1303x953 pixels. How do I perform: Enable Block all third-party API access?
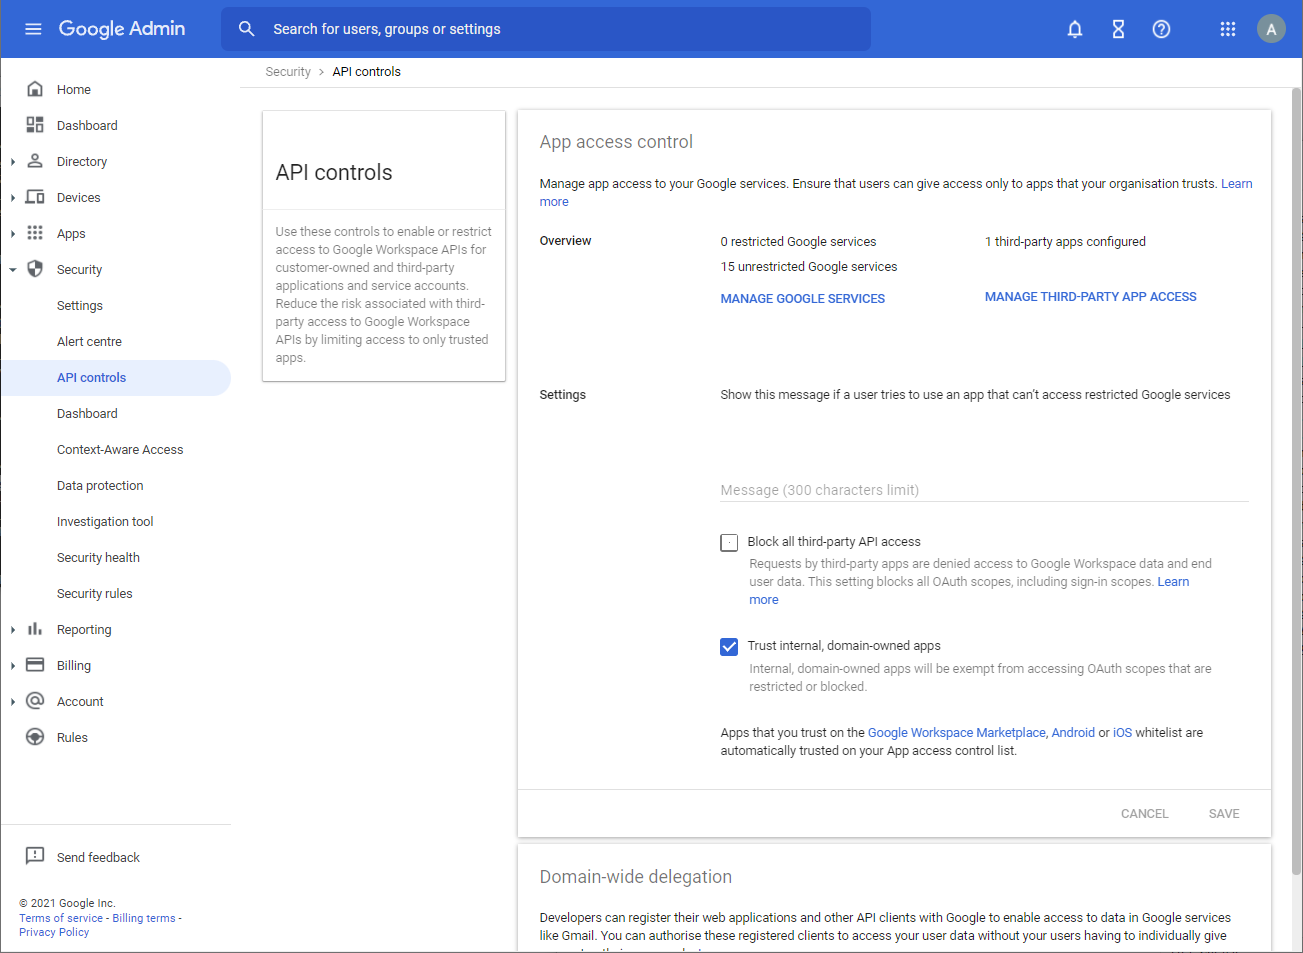click(729, 542)
